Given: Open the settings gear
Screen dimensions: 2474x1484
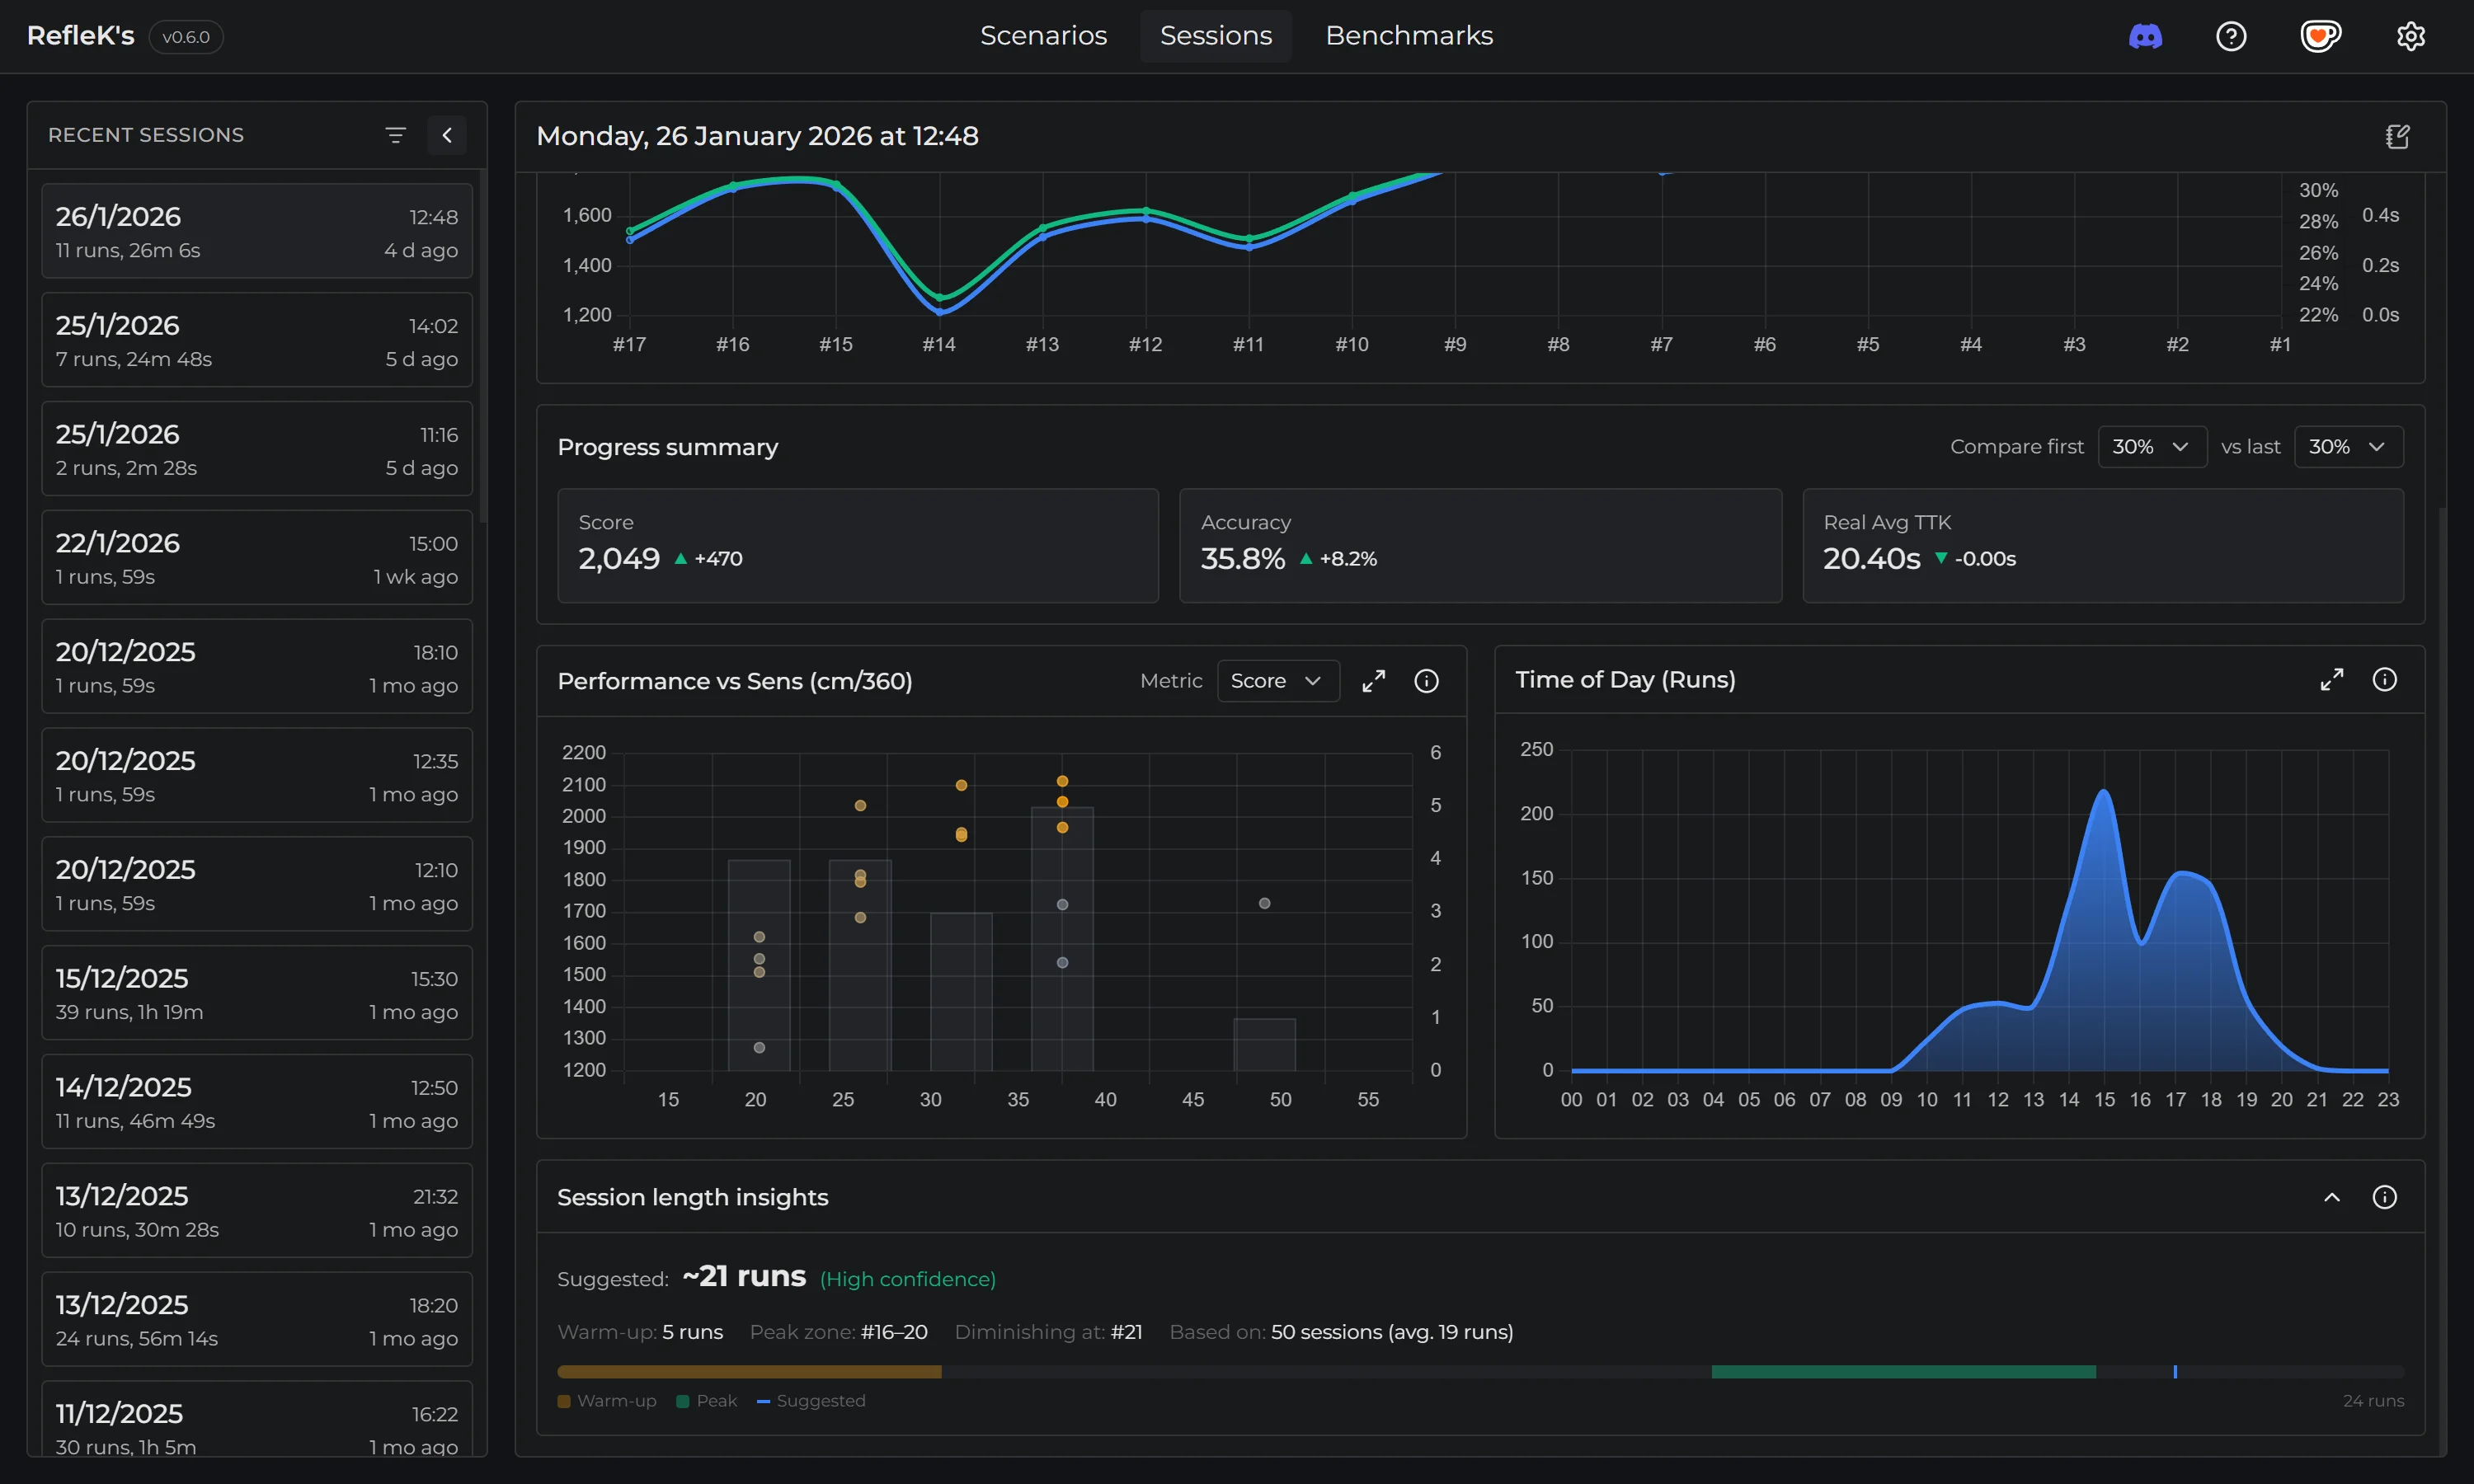Looking at the screenshot, I should coord(2411,36).
